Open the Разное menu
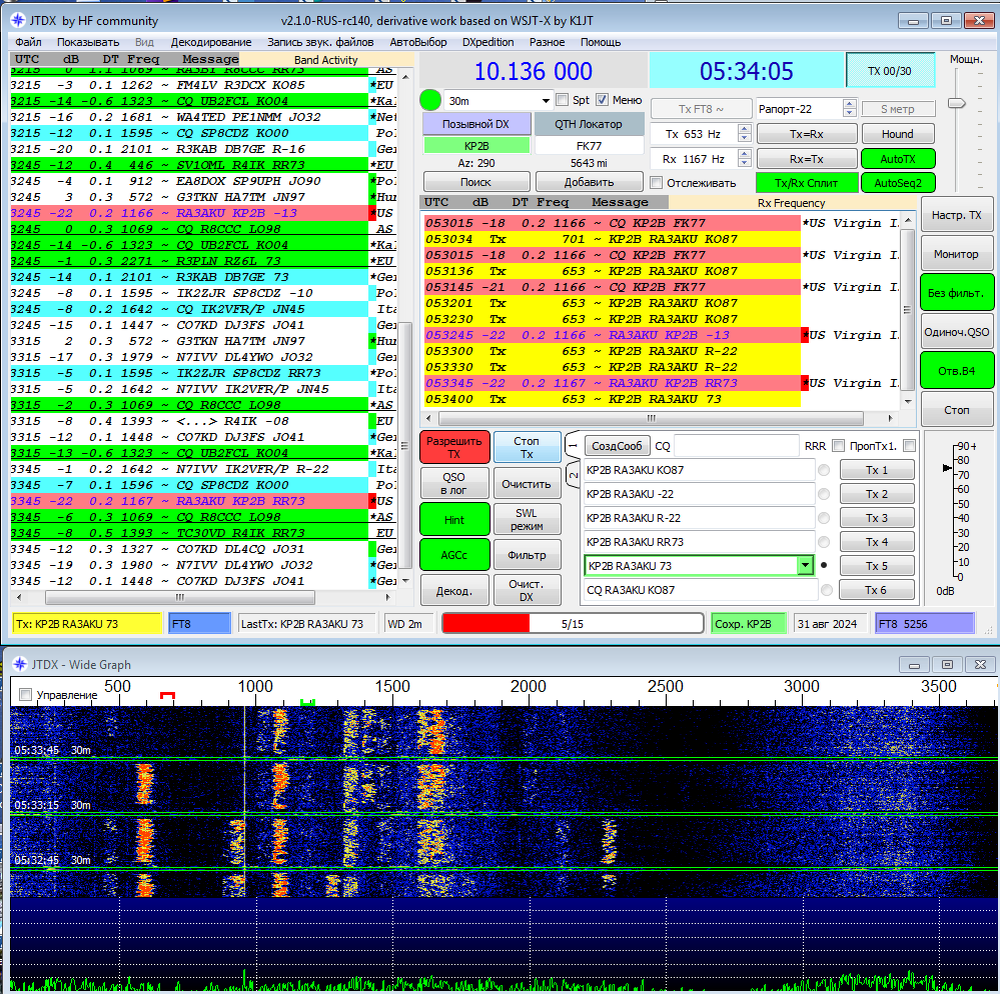 547,42
